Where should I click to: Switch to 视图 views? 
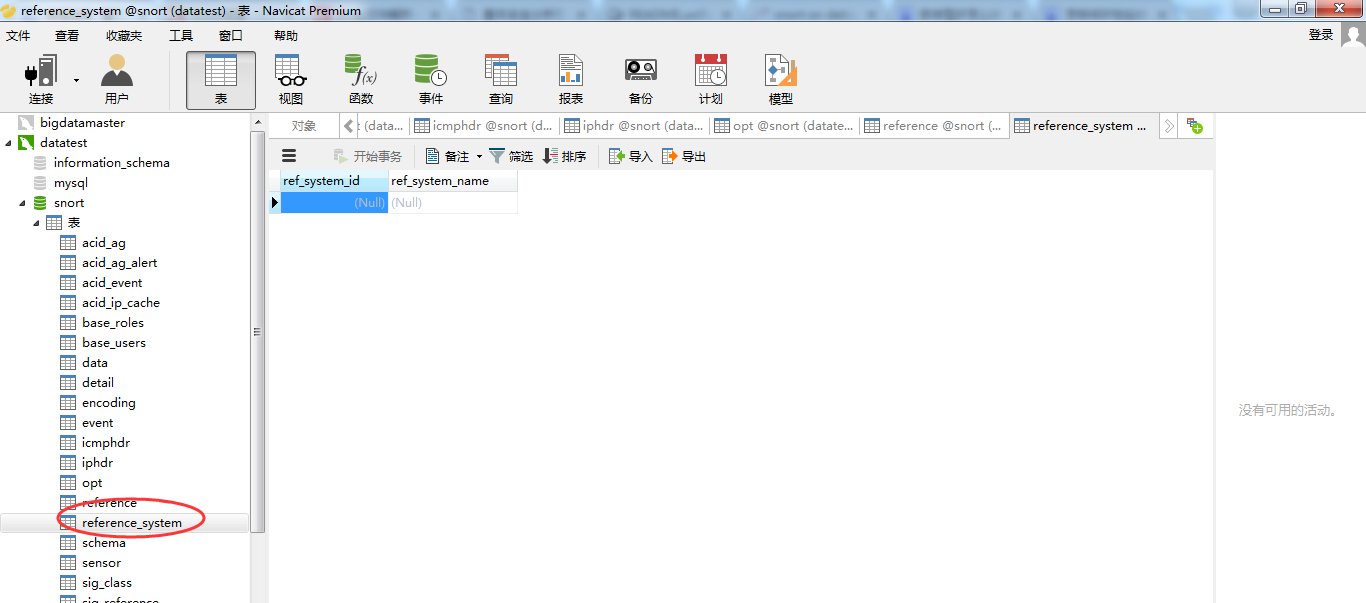(291, 80)
